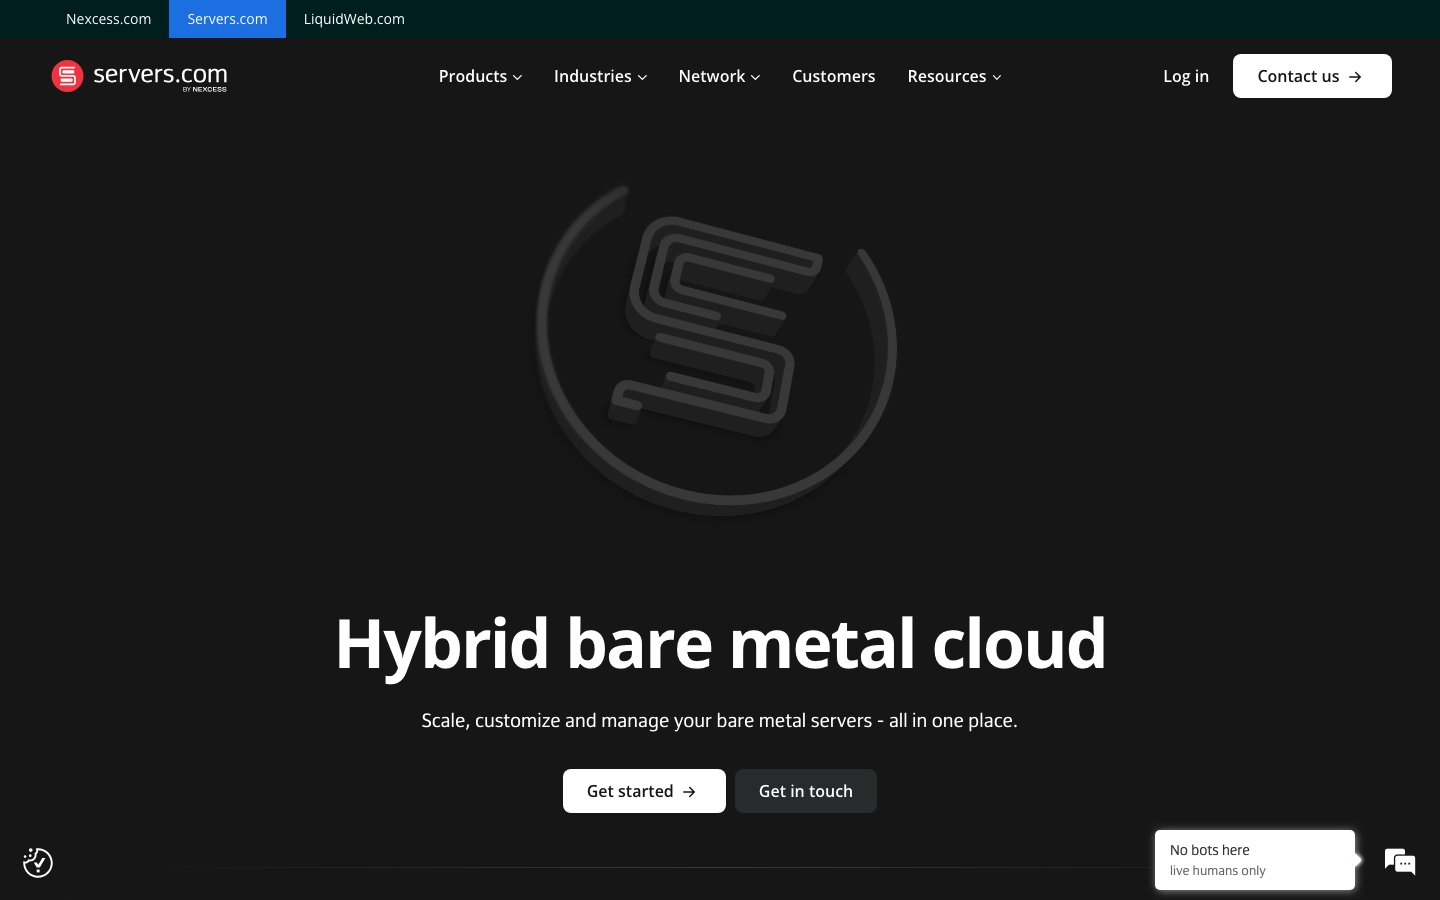Click the arrow in Contact us button
This screenshot has height=900, width=1440.
coord(1355,77)
